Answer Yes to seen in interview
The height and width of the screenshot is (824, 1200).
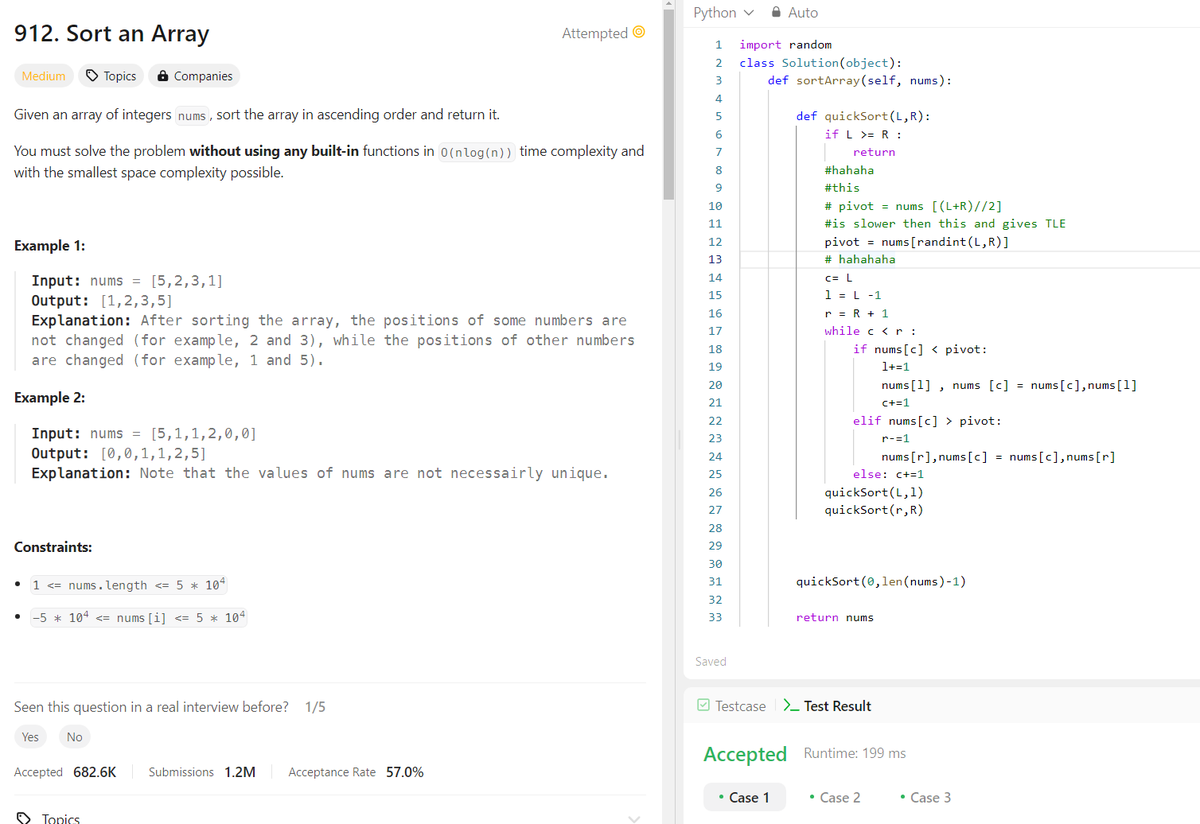30,737
